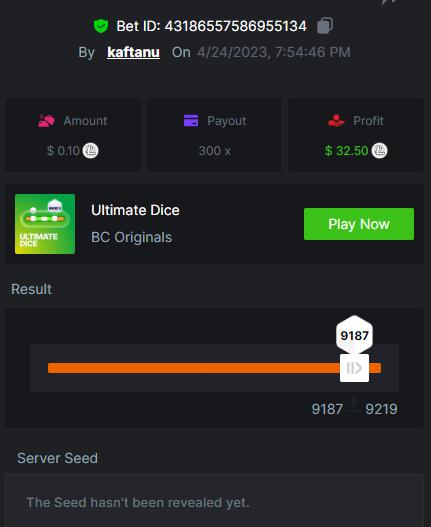The image size is (431, 527).
Task: Click the coin icon beside $ 0.10
Action: pyautogui.click(x=90, y=151)
